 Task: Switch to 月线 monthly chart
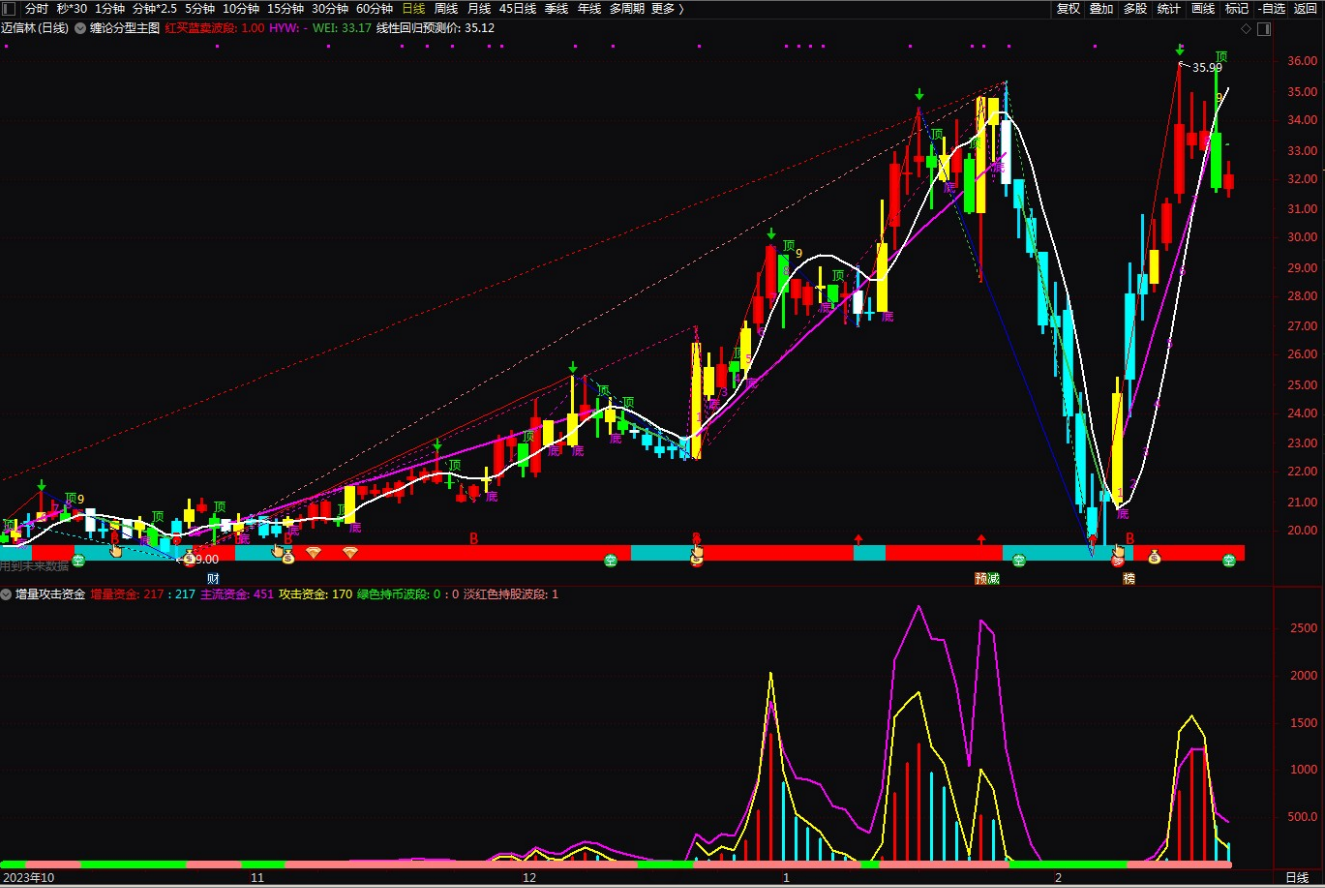[x=479, y=8]
